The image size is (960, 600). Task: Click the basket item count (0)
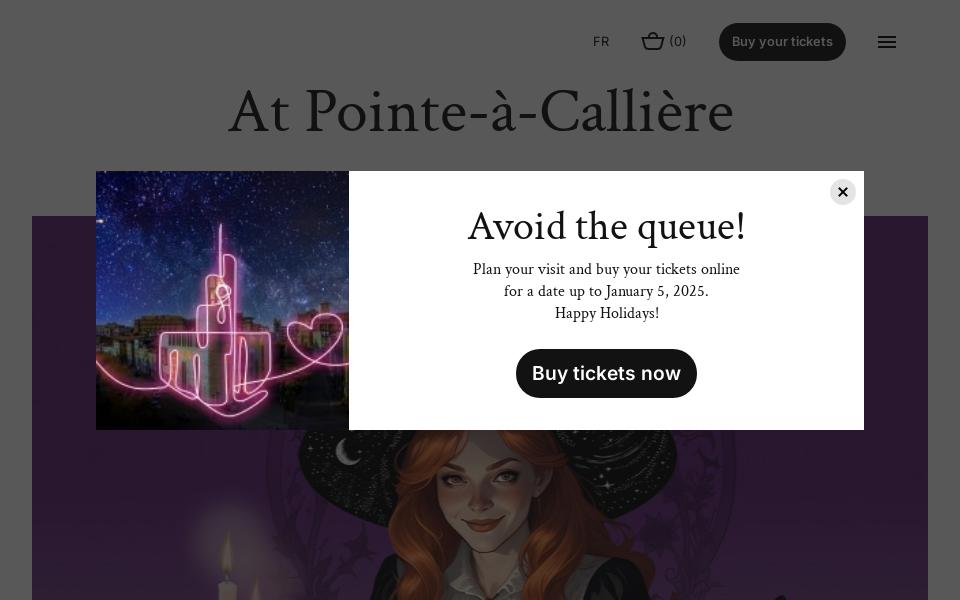pos(678,41)
